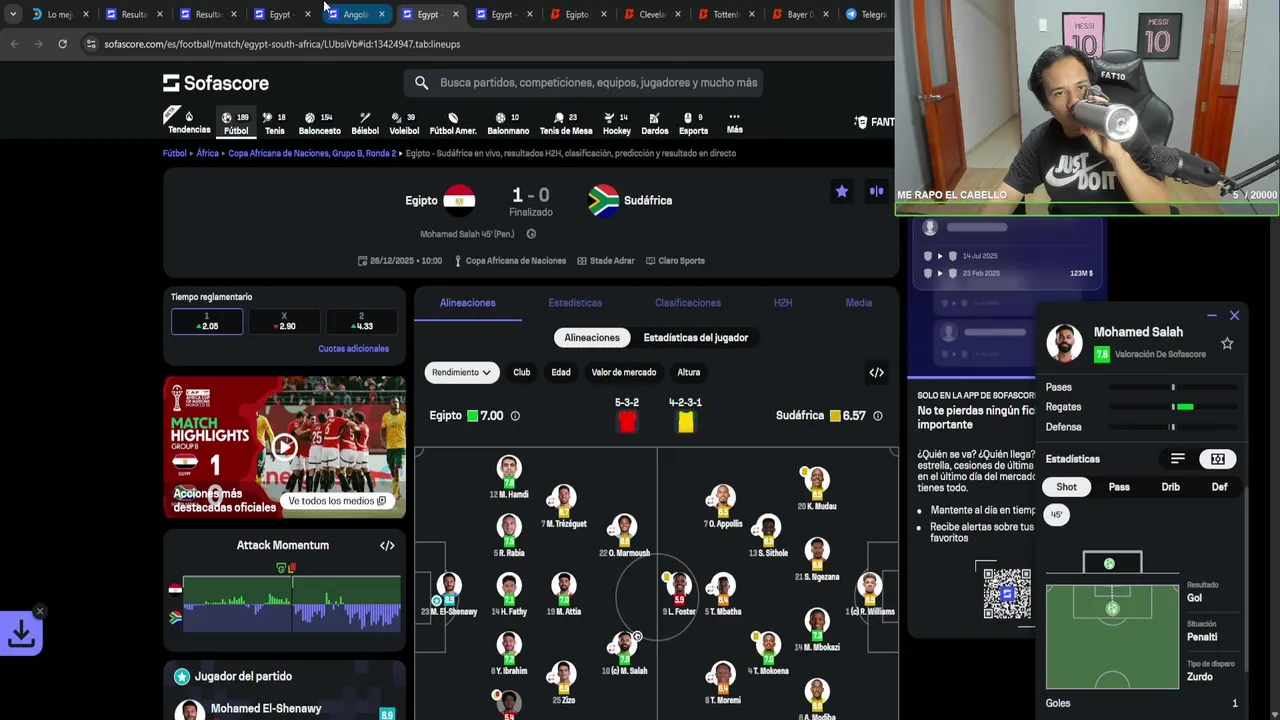Select the Altura lineup filter
The image size is (1280, 720).
tap(689, 373)
